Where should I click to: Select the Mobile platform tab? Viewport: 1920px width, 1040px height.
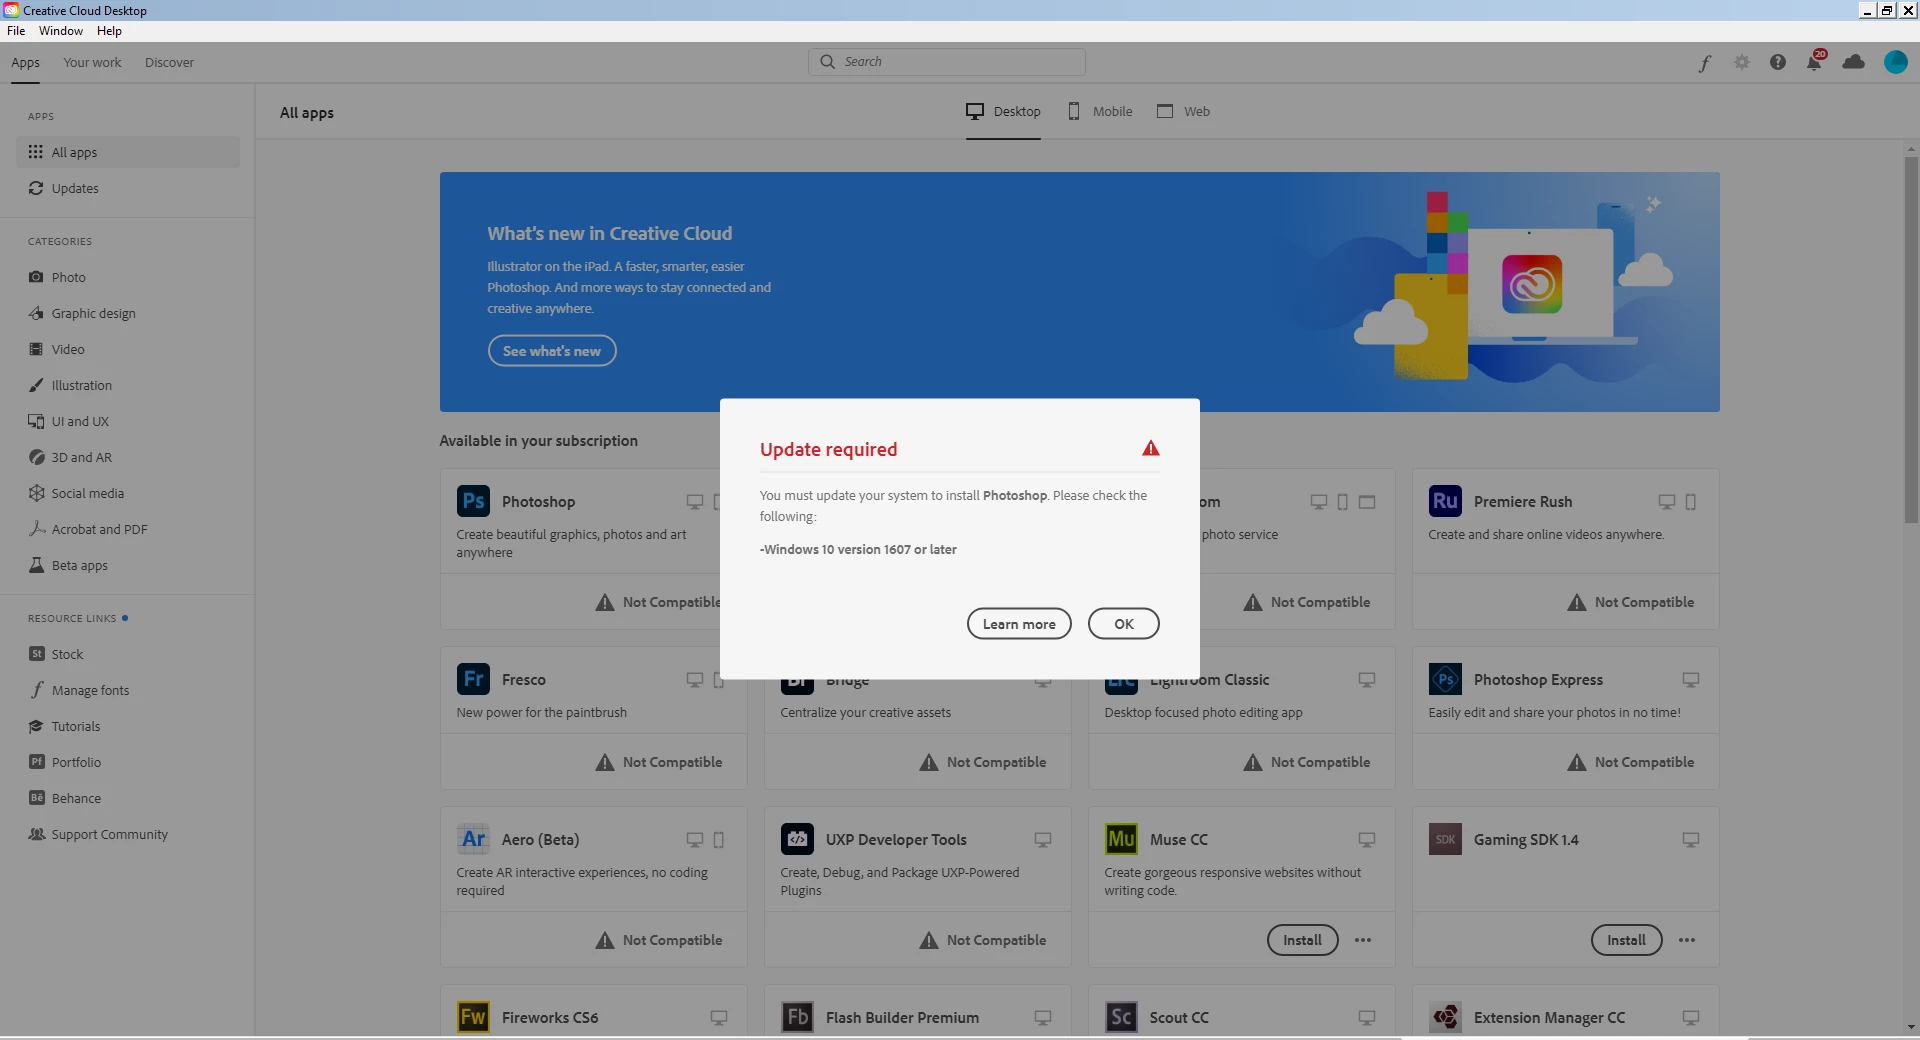pos(1100,111)
